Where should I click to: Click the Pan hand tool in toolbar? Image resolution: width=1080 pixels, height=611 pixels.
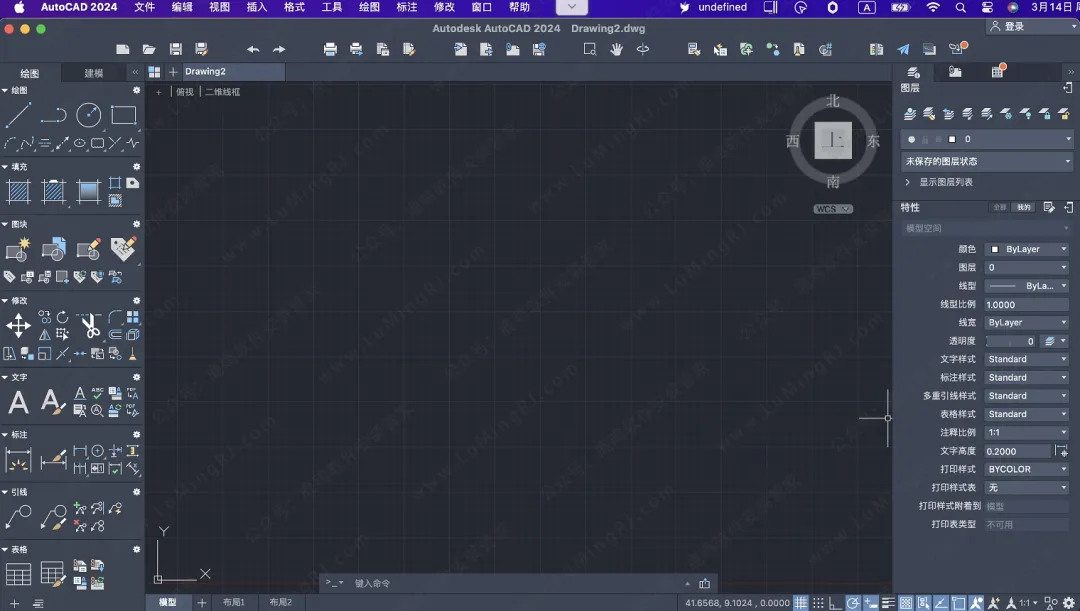coord(616,49)
